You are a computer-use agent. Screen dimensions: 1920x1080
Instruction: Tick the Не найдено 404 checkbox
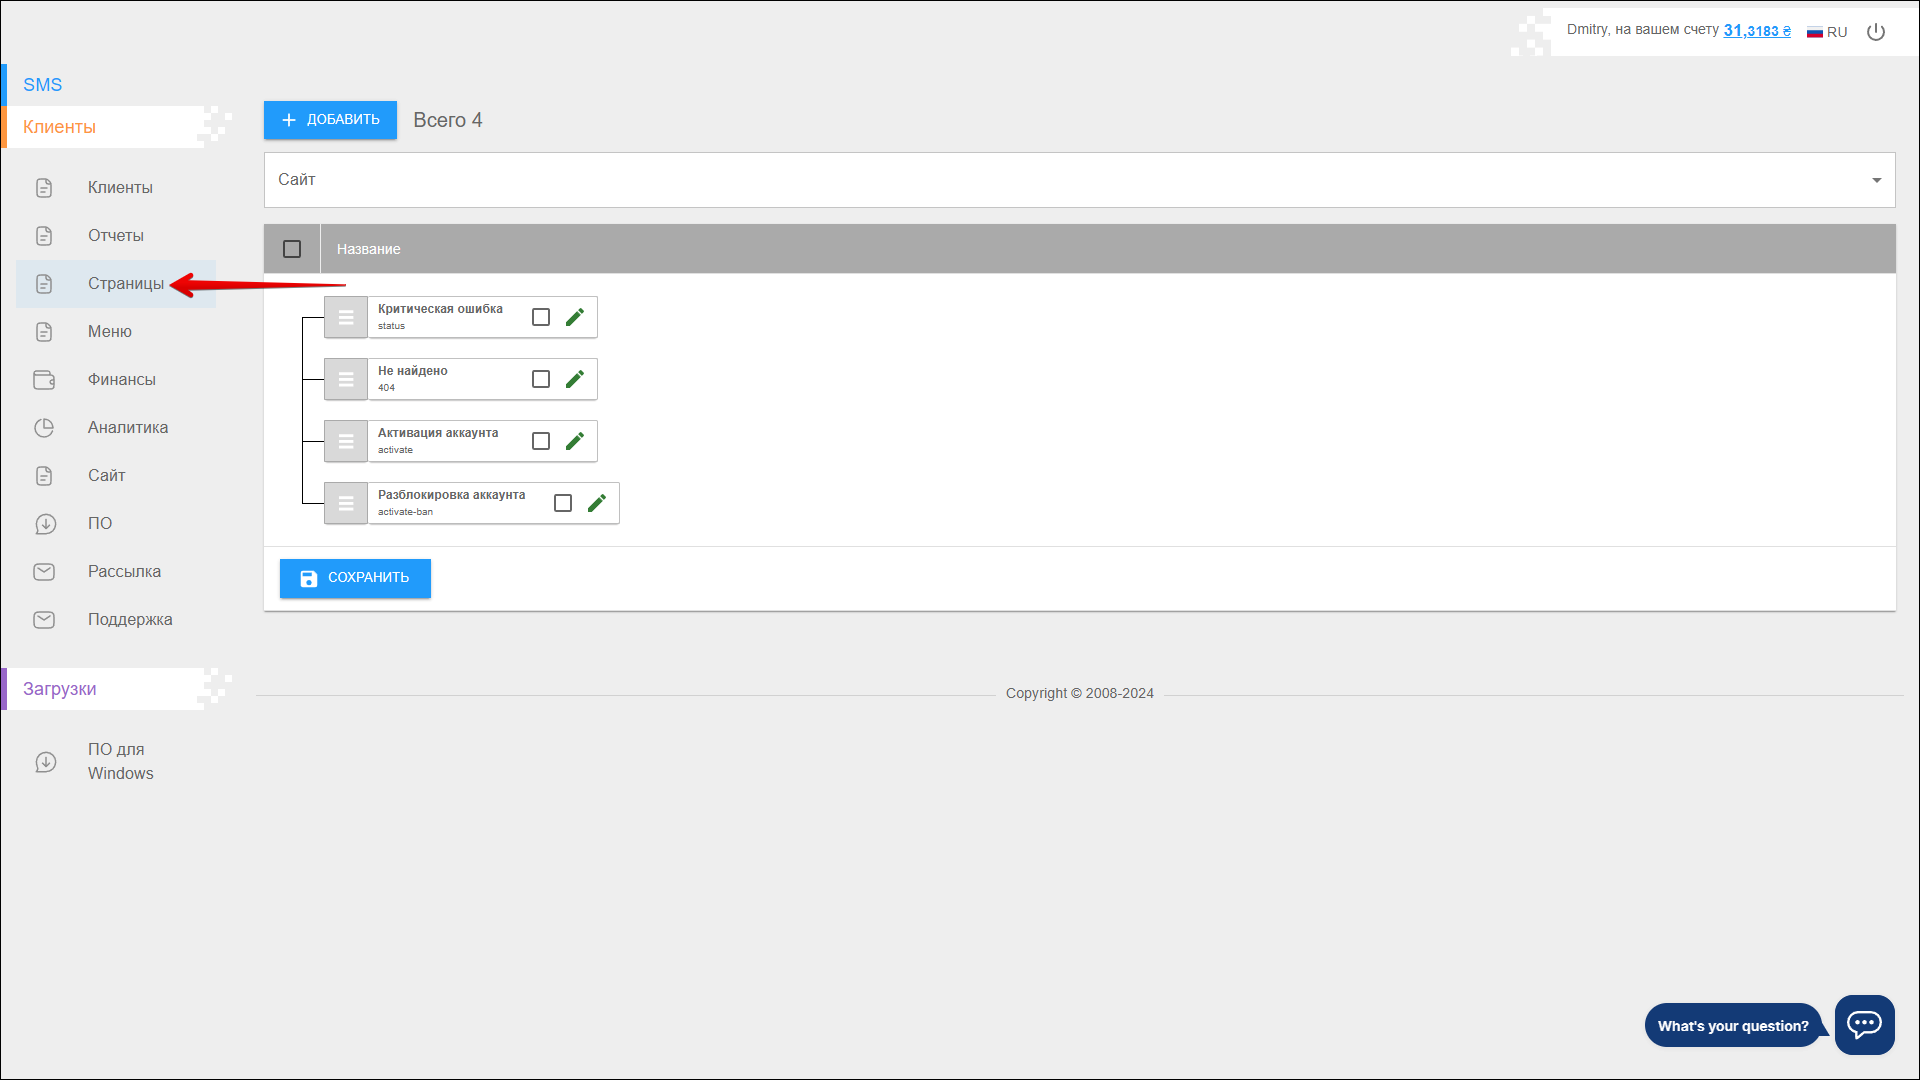click(541, 379)
